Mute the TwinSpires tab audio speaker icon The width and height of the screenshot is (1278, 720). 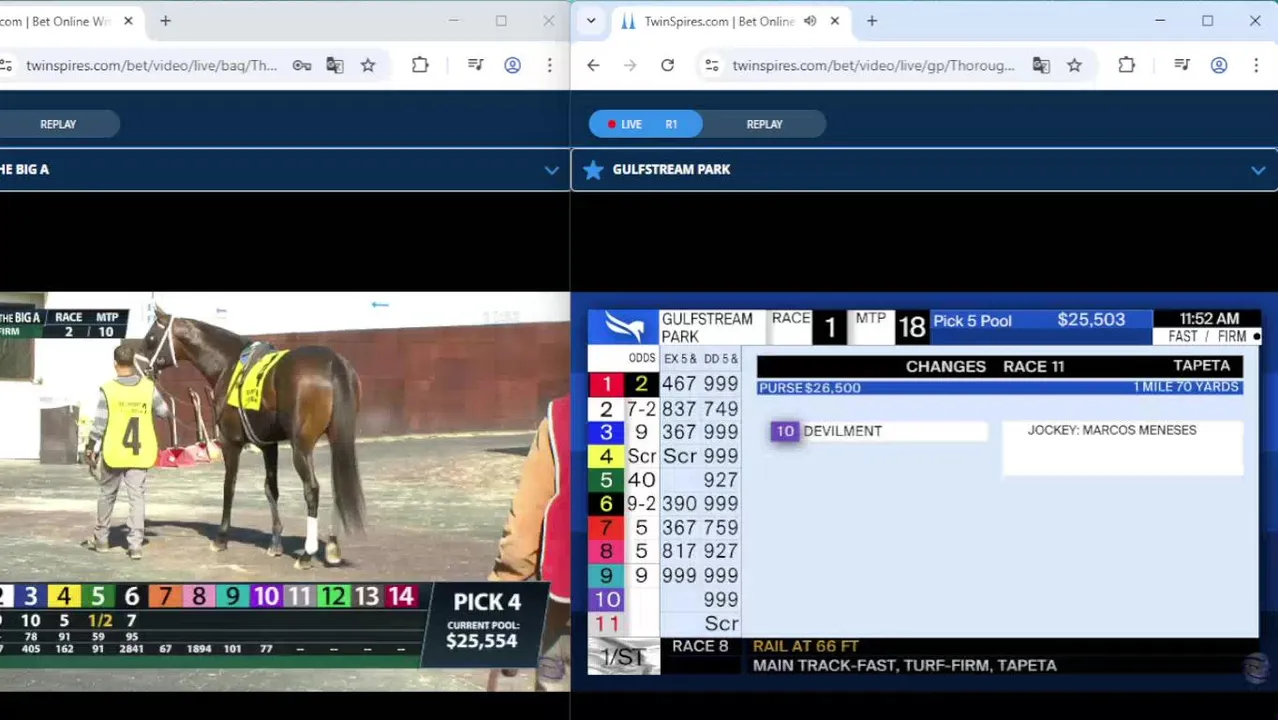click(x=810, y=21)
